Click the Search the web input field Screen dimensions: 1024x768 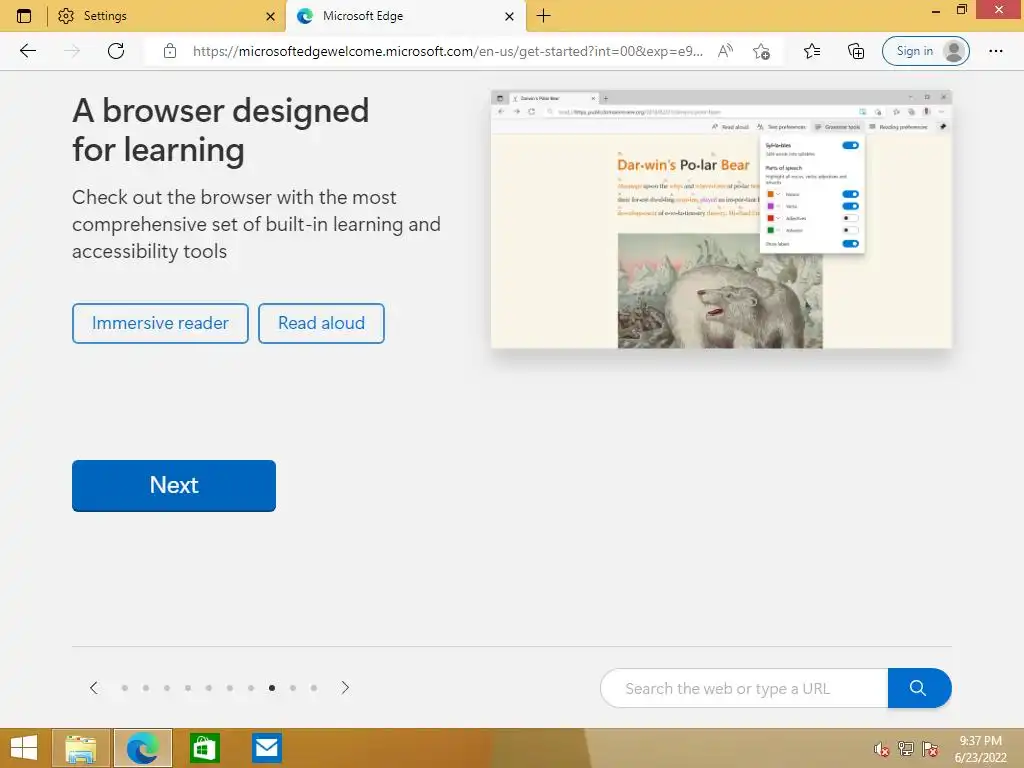coord(744,688)
